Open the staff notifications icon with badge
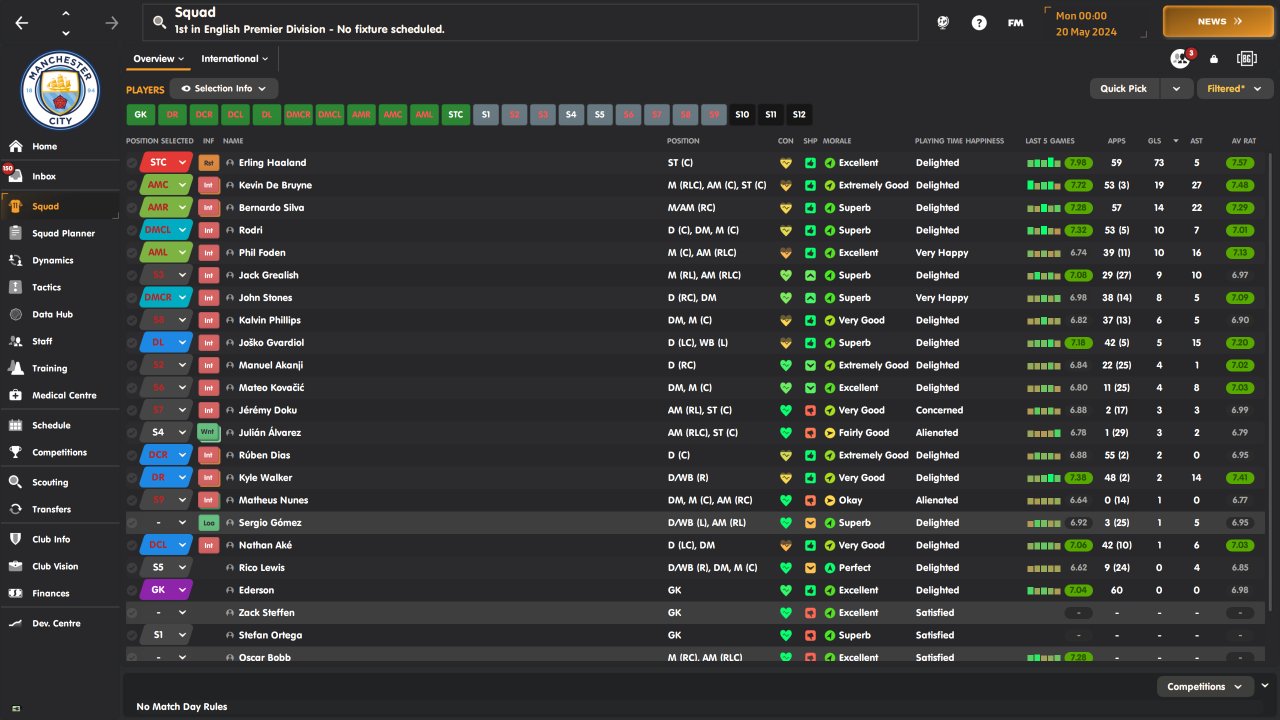Image resolution: width=1280 pixels, height=720 pixels. (1181, 59)
